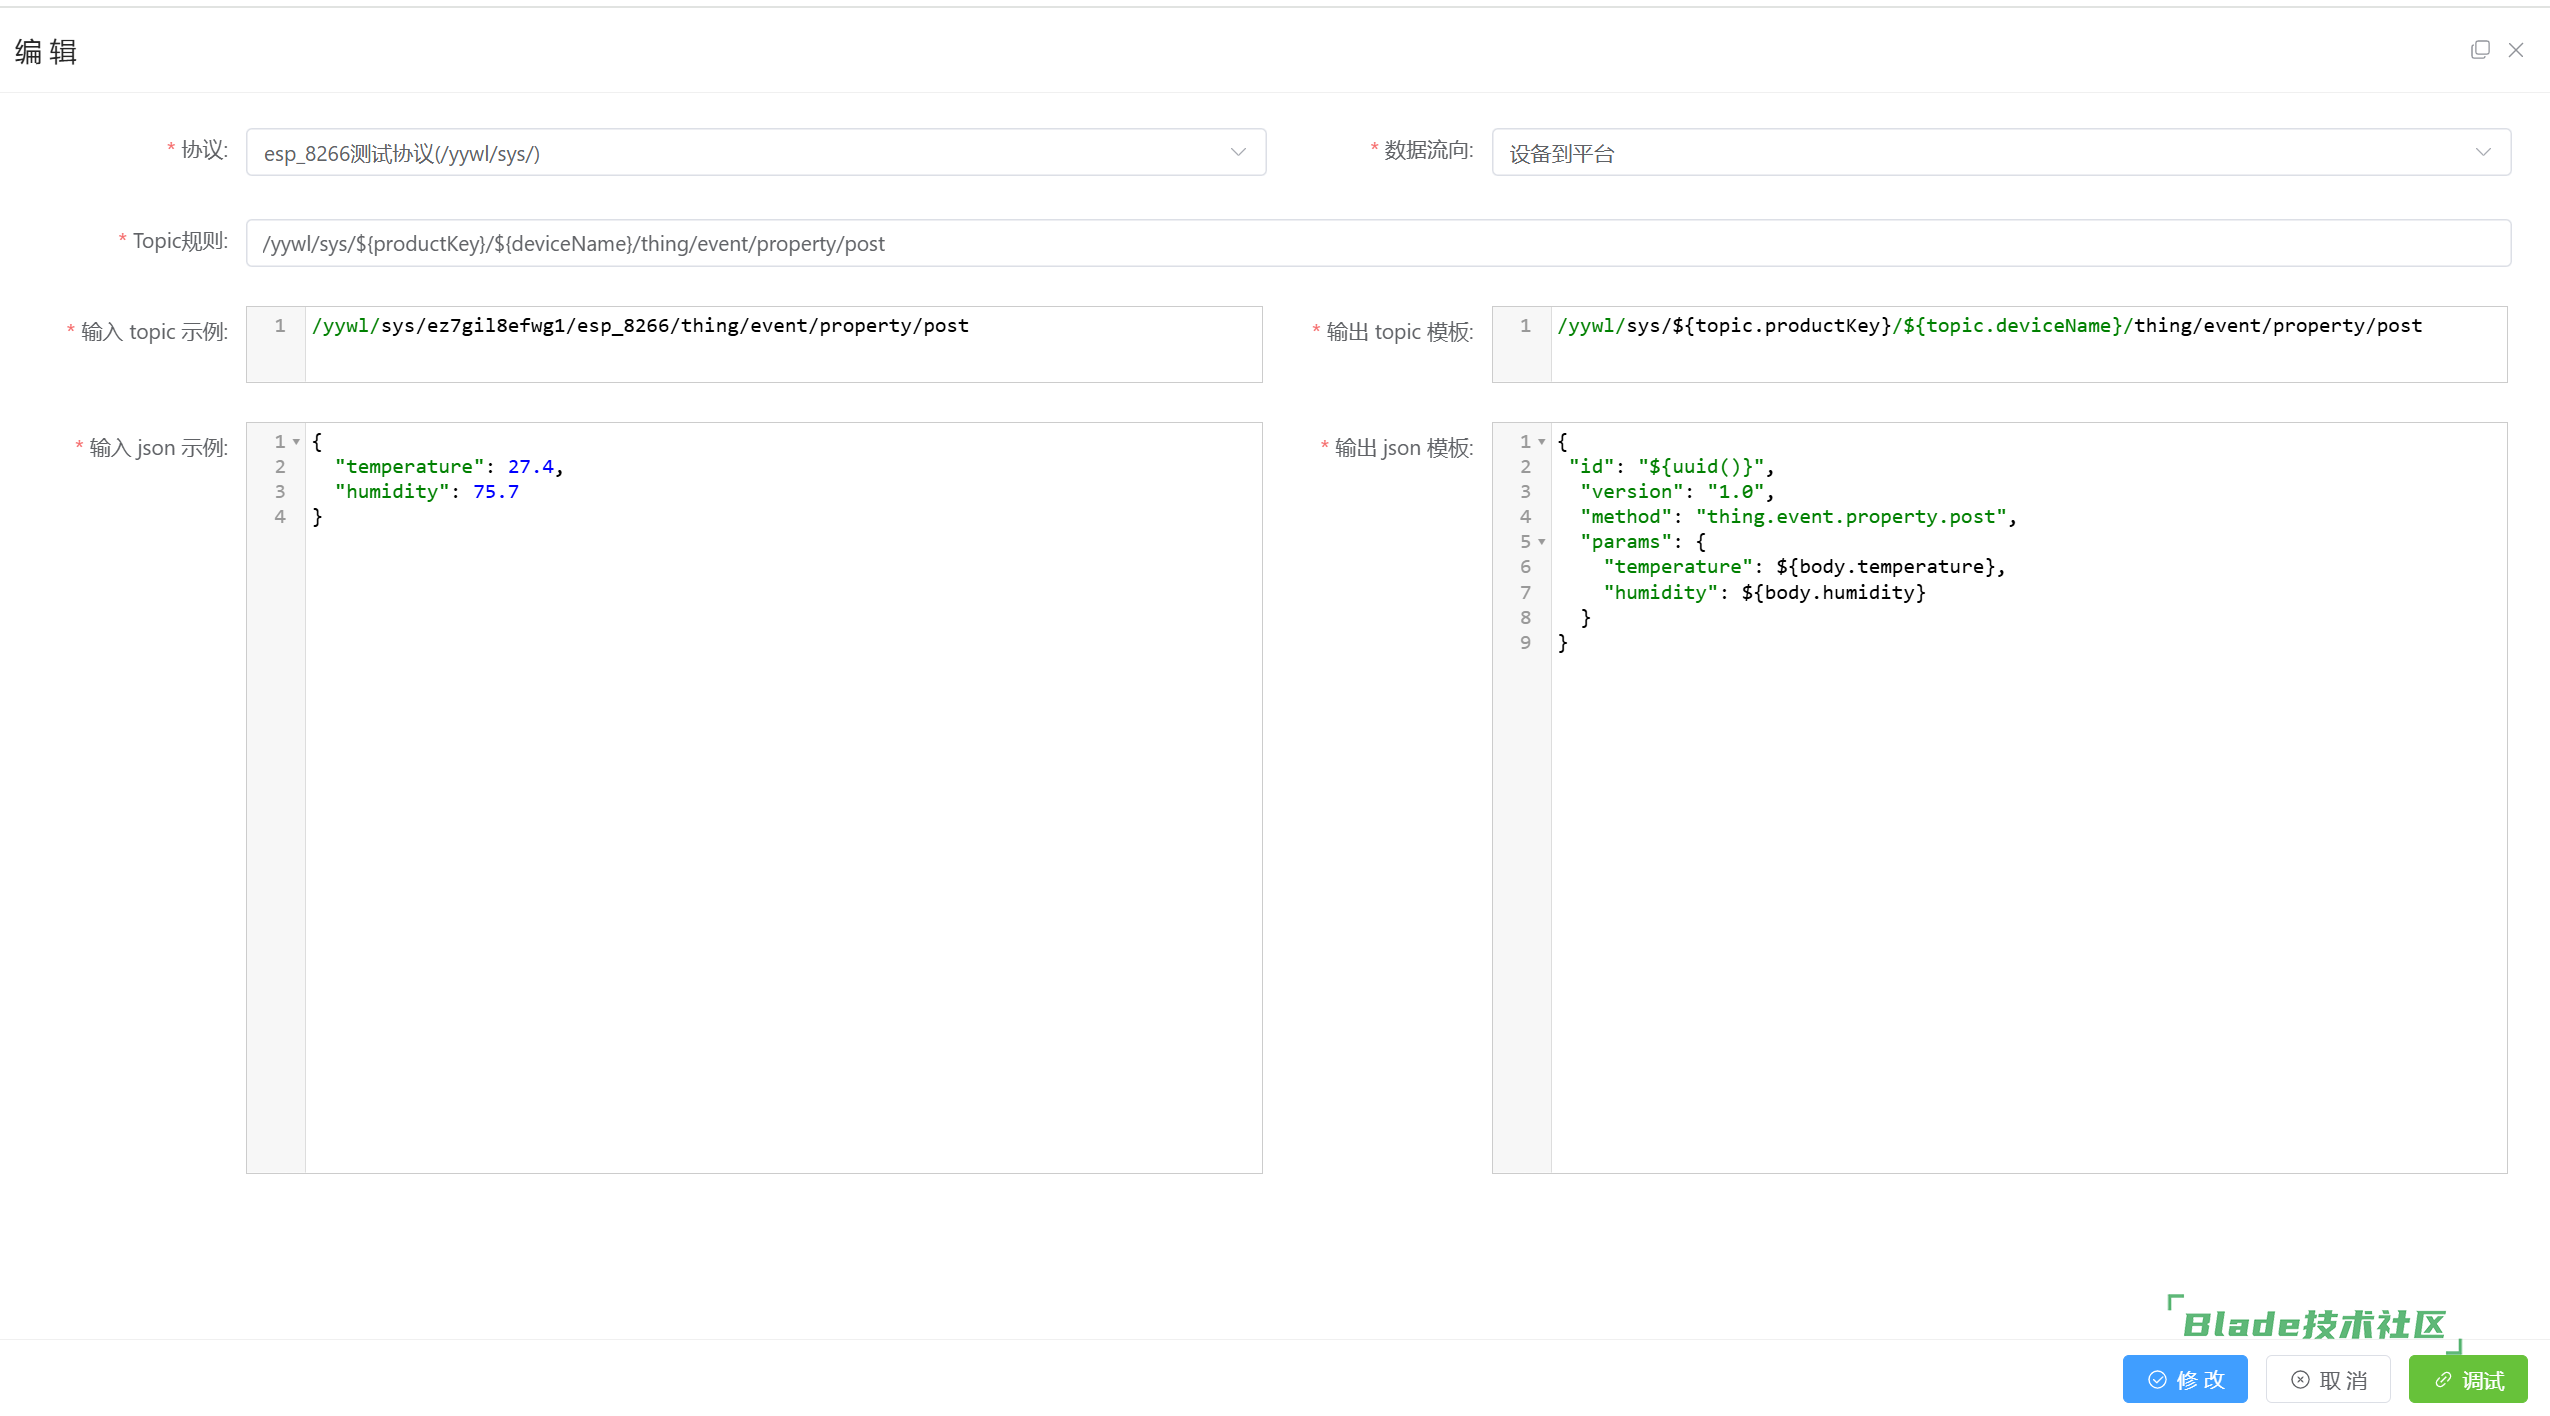This screenshot has height=1416, width=2550.
Task: Select the 数据流向 combo box showing 设备到平台
Action: point(2001,152)
